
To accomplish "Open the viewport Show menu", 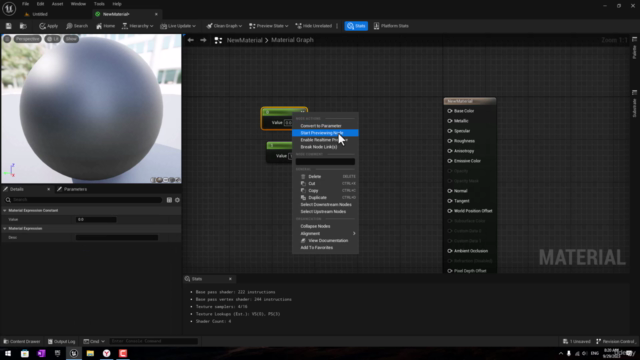I will (x=71, y=39).
